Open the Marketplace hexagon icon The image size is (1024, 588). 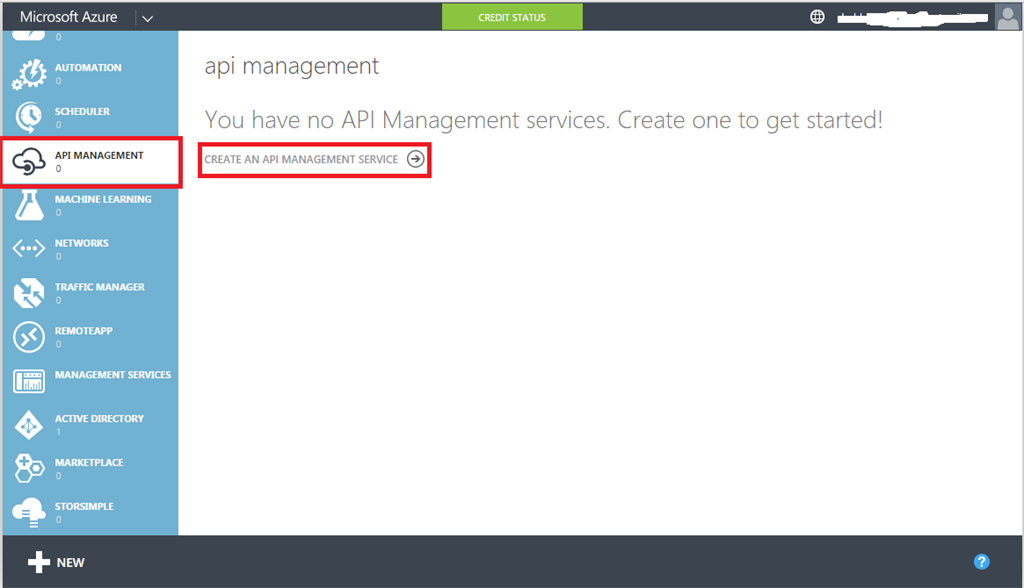(x=29, y=468)
